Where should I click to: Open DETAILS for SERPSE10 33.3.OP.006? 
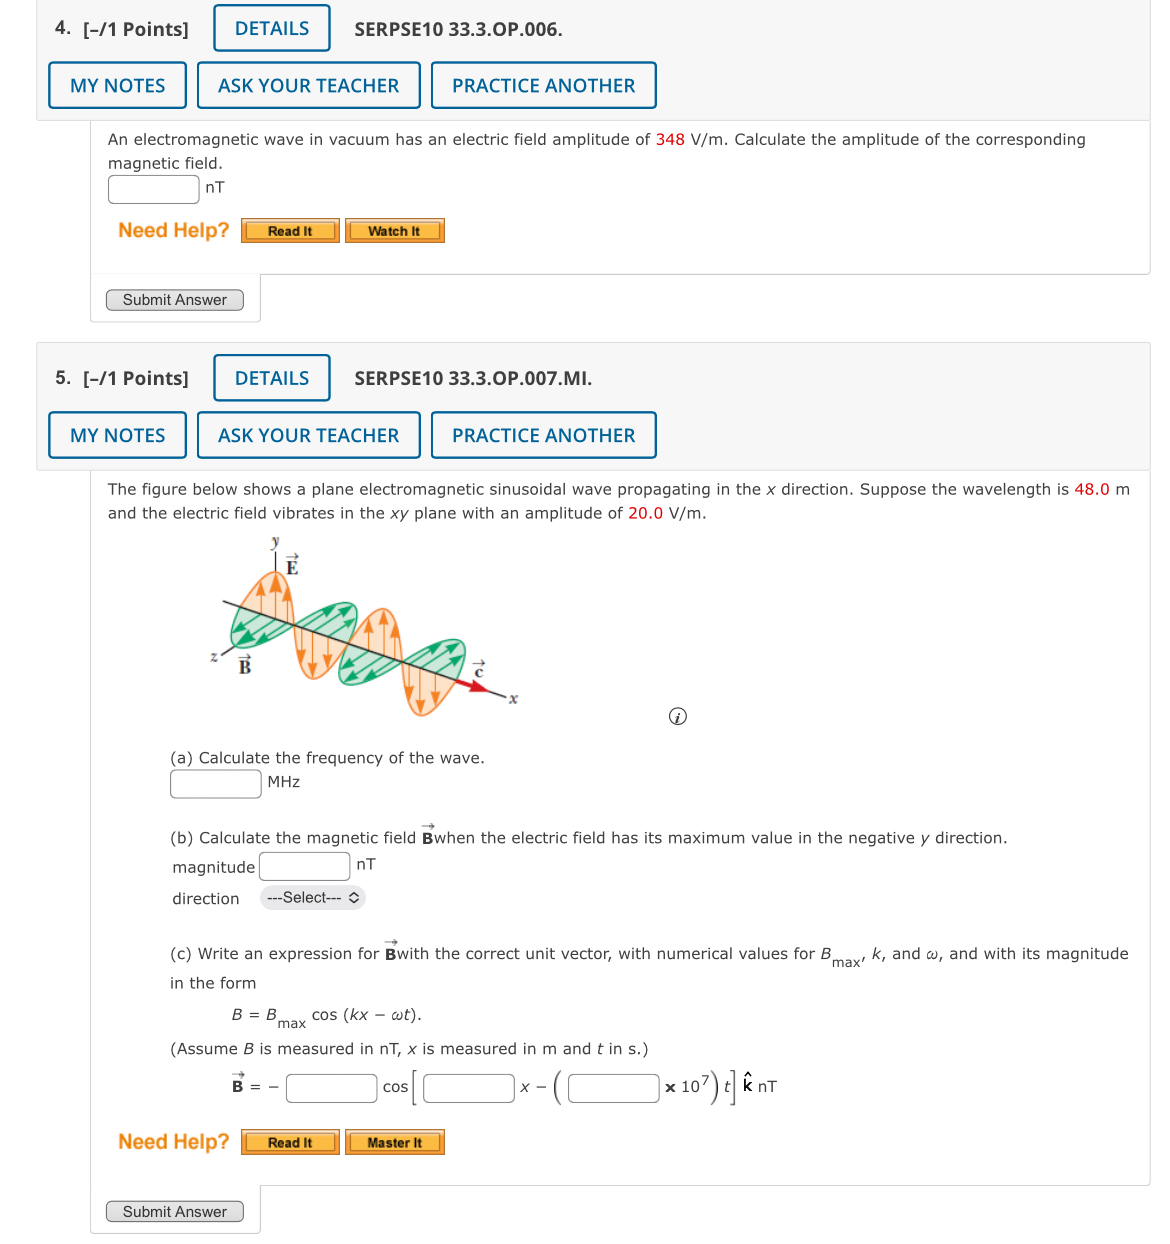click(271, 28)
